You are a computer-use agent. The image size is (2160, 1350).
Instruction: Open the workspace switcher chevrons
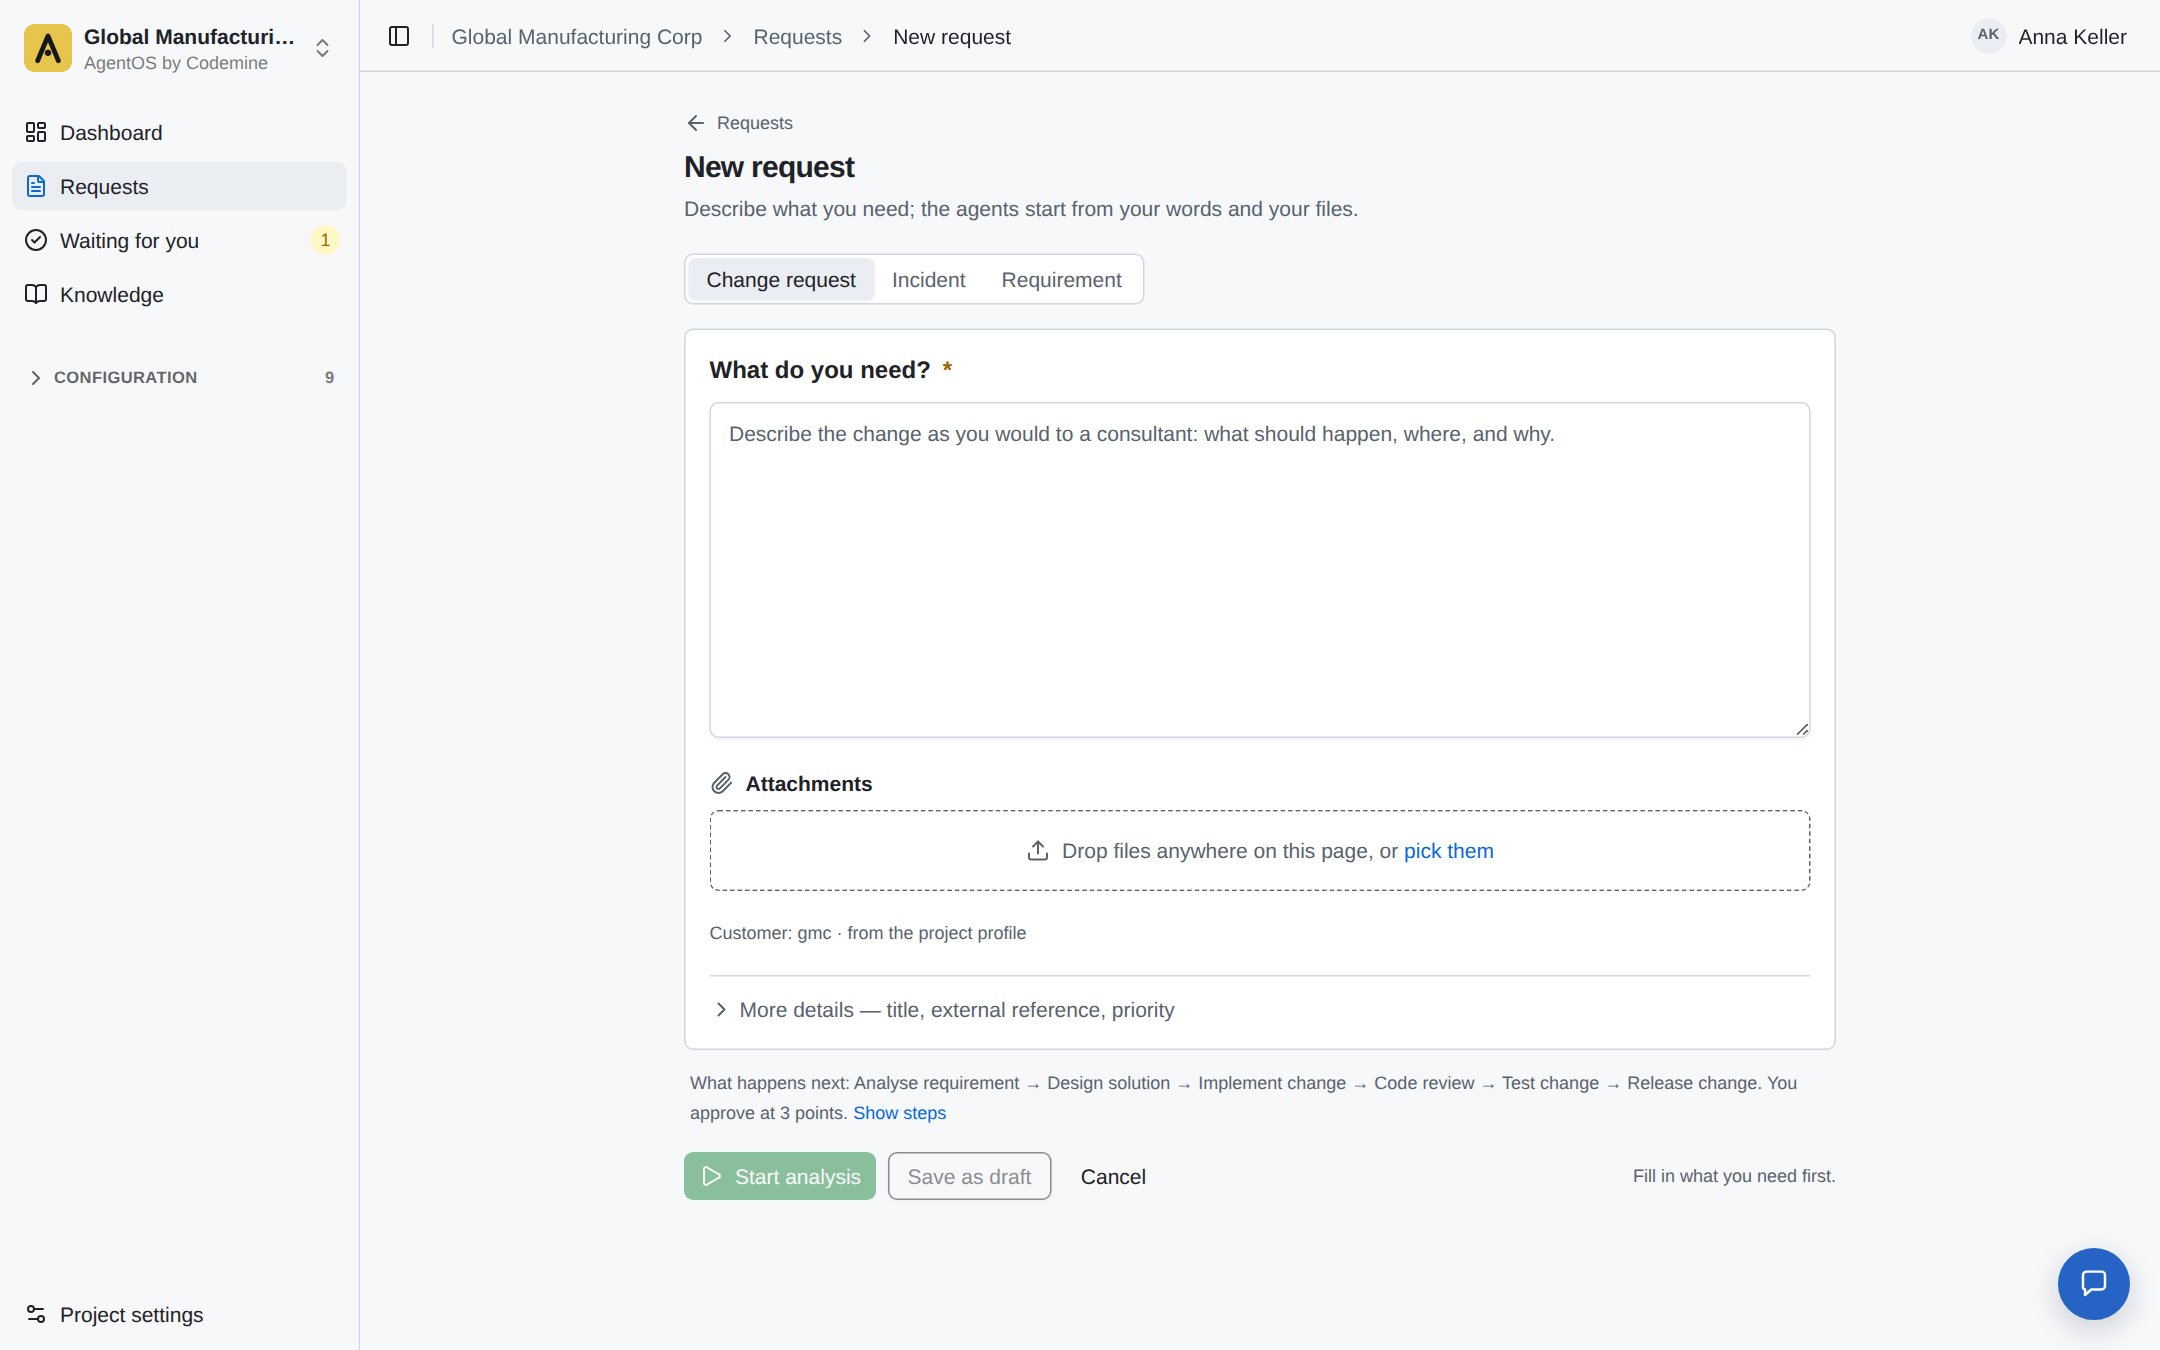click(322, 48)
